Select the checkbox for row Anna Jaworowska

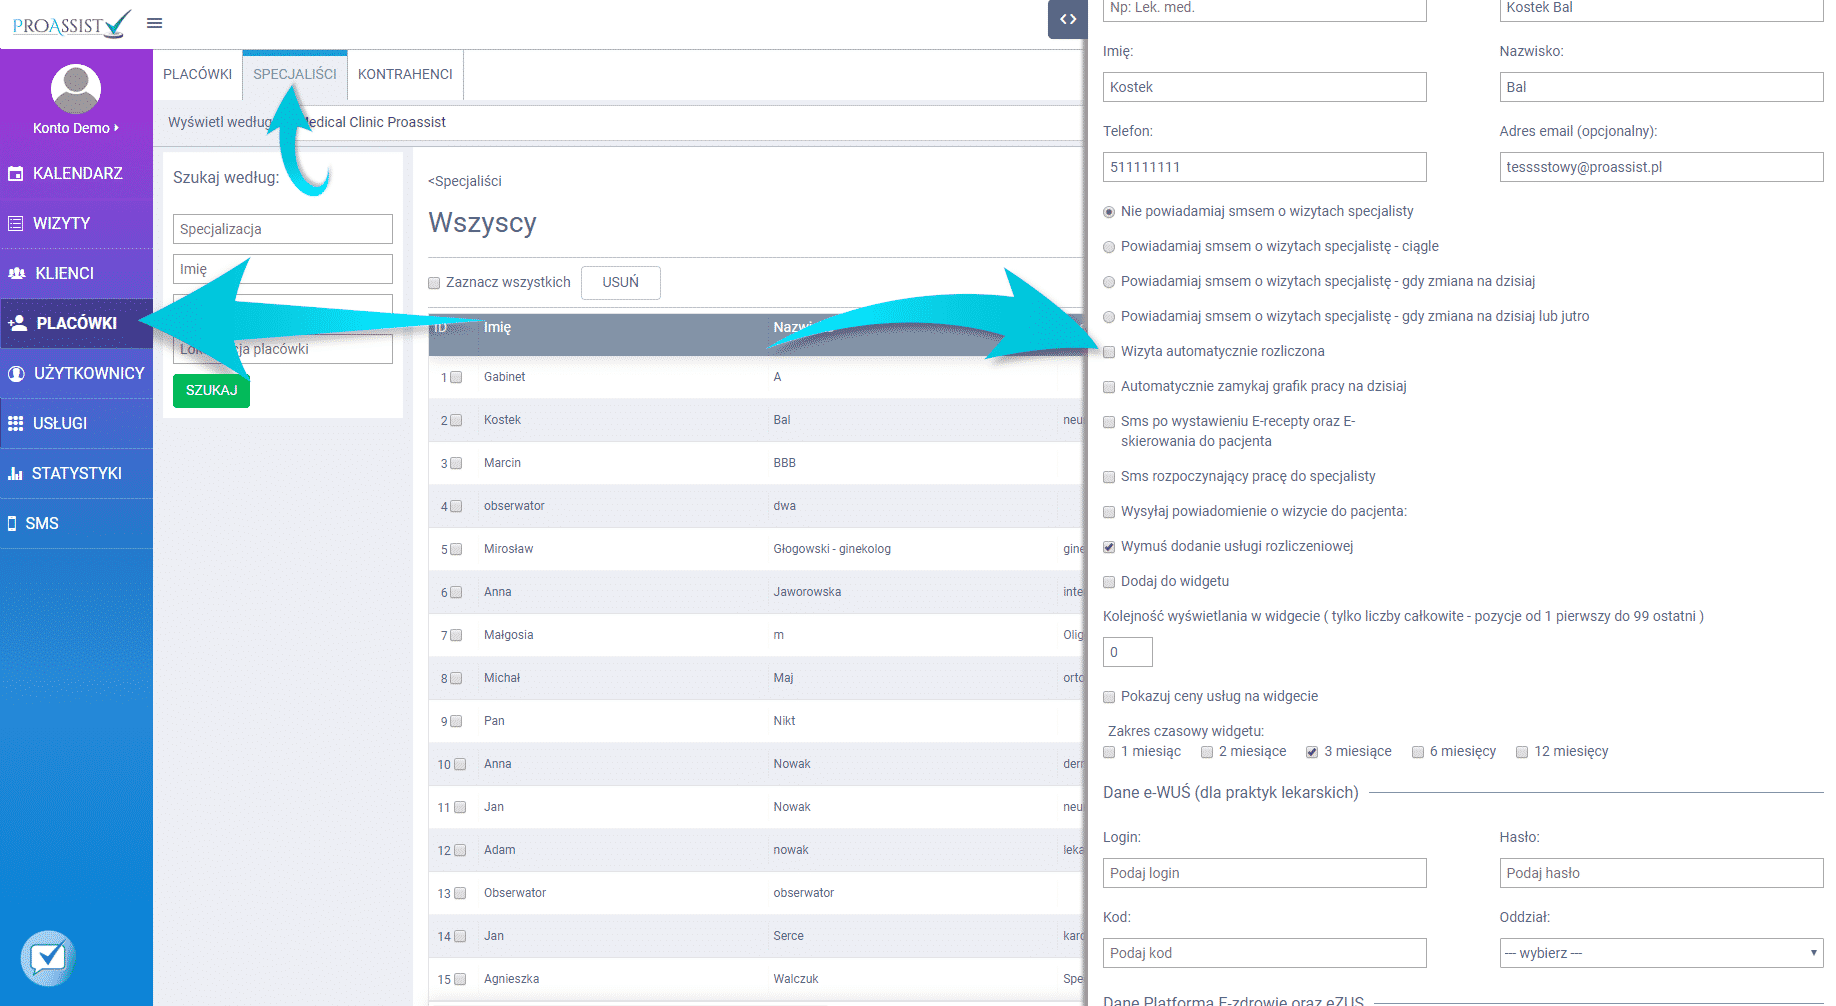(456, 593)
